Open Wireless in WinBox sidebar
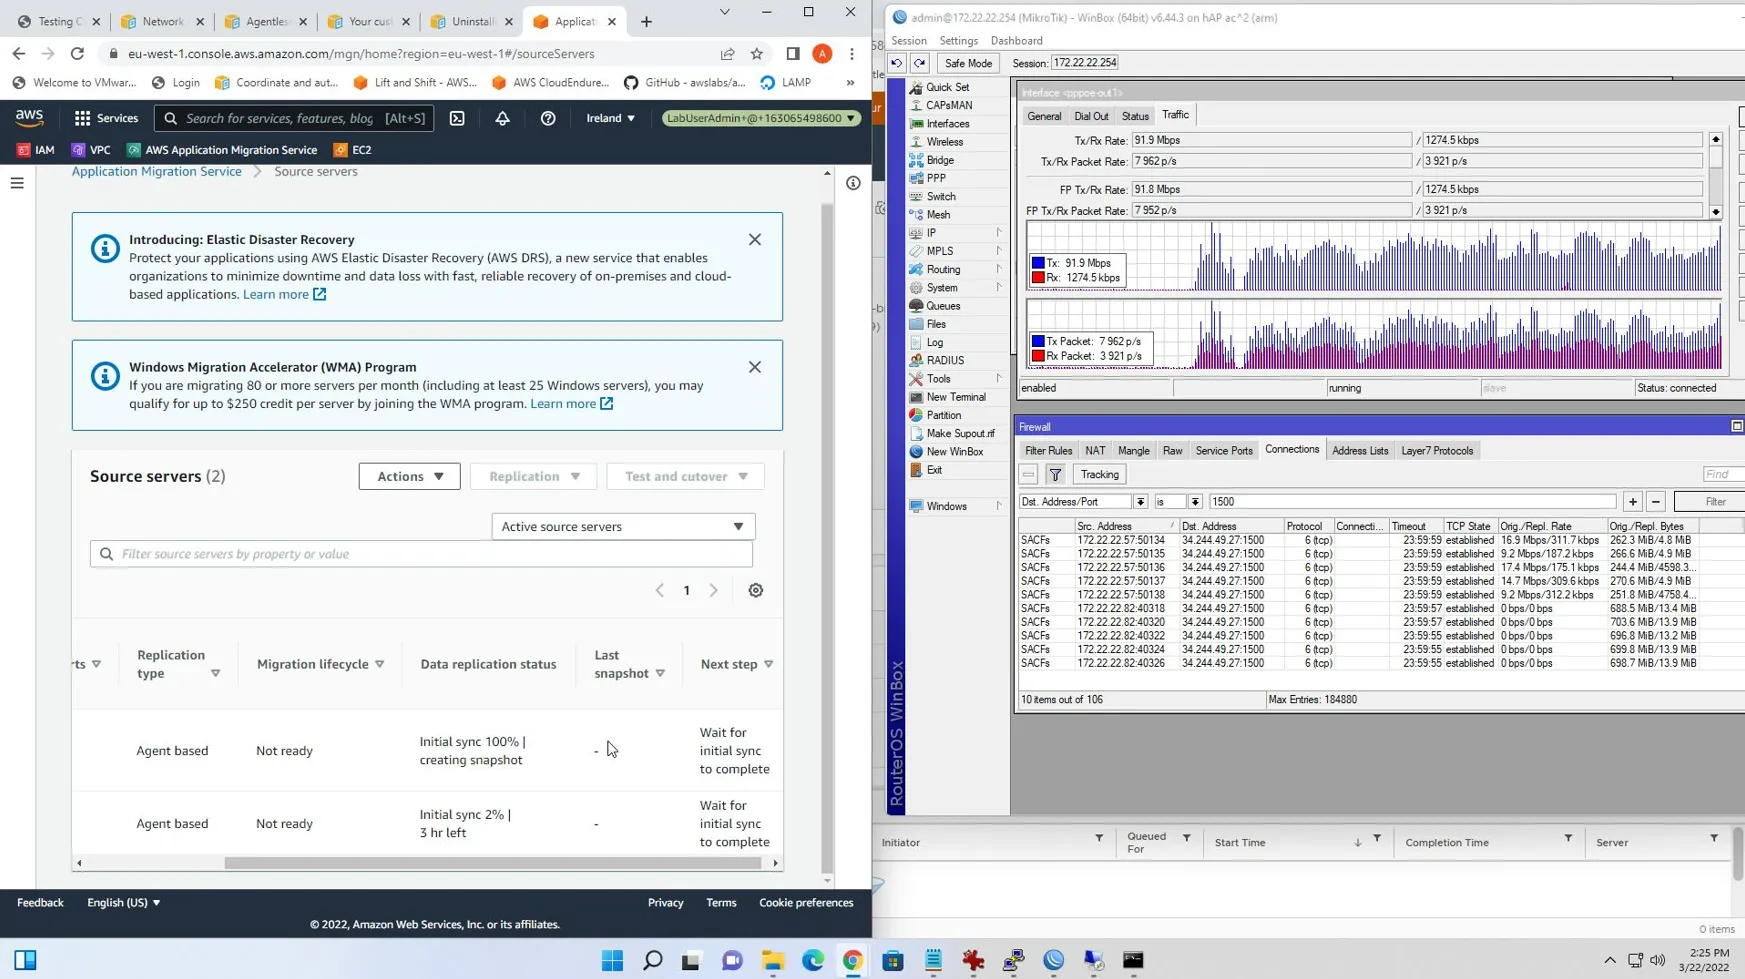 [945, 142]
